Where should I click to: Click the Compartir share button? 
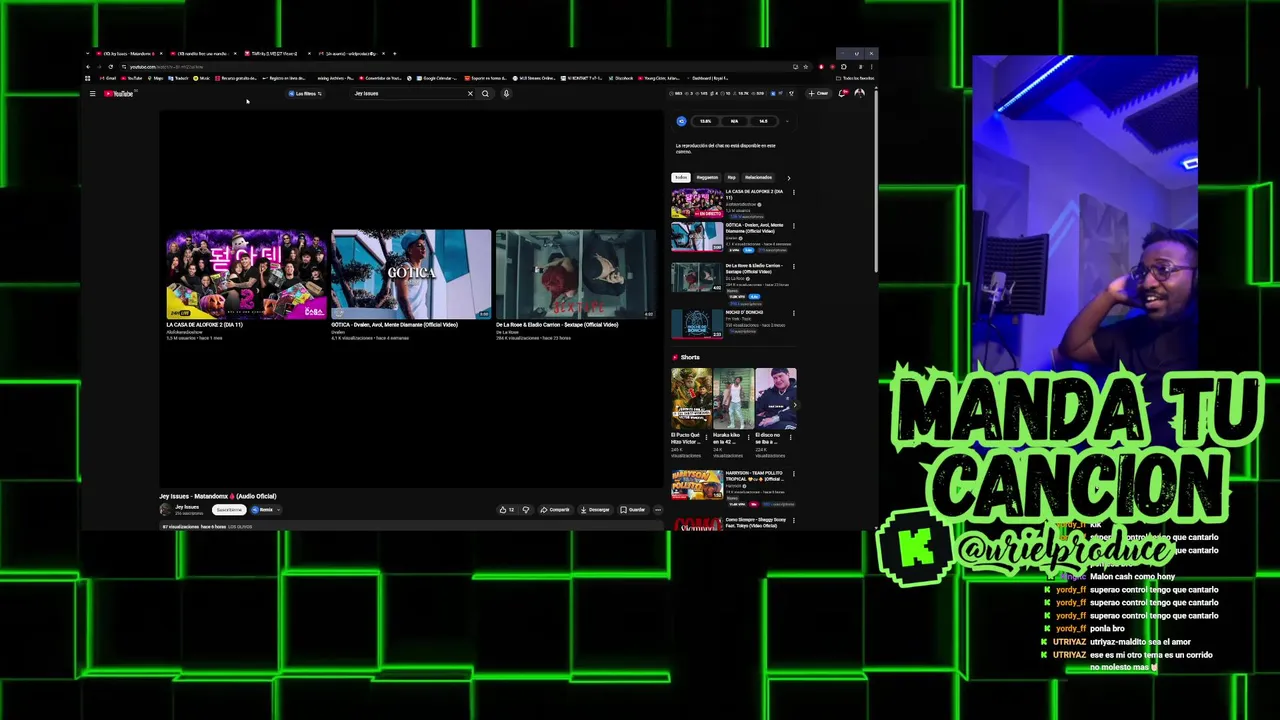pos(554,510)
